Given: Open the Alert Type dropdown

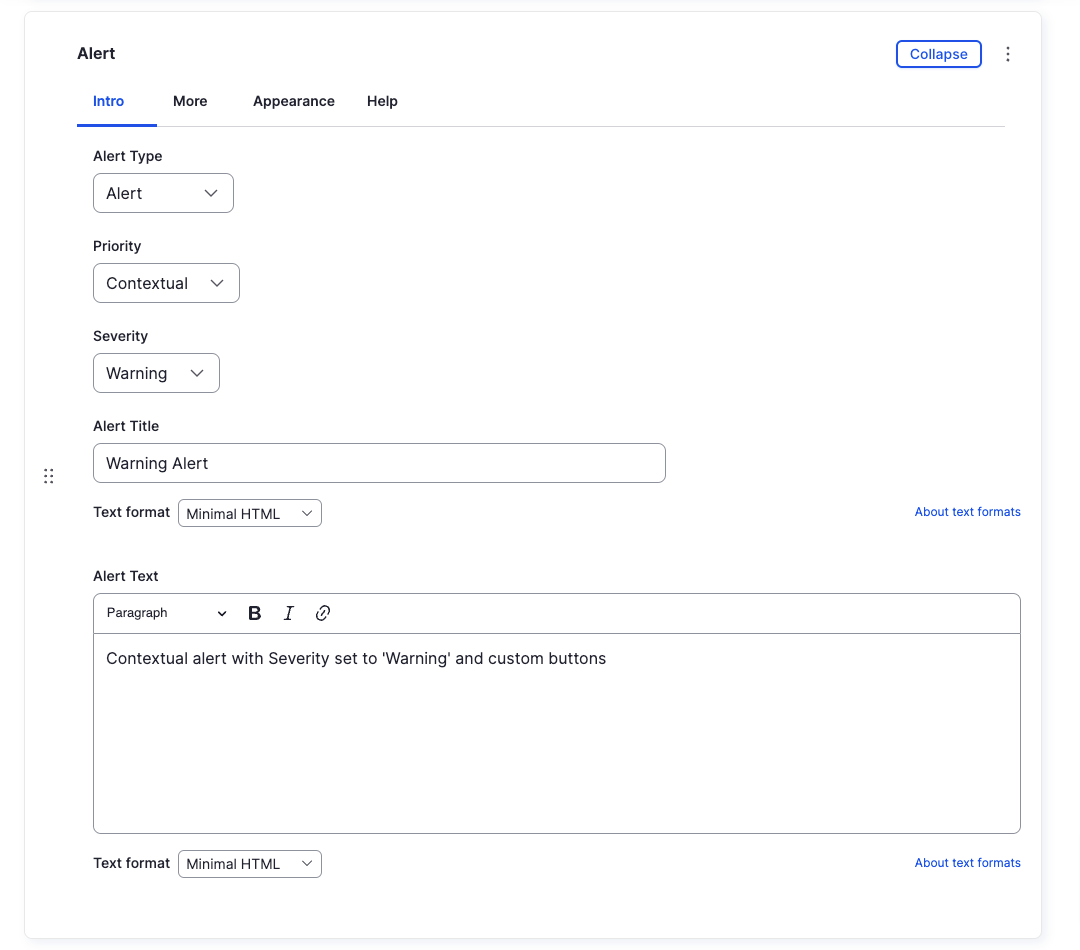Looking at the screenshot, I should pos(163,193).
